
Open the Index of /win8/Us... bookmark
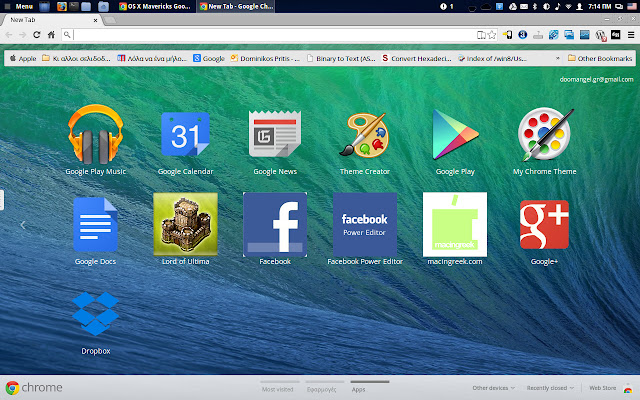click(x=492, y=58)
